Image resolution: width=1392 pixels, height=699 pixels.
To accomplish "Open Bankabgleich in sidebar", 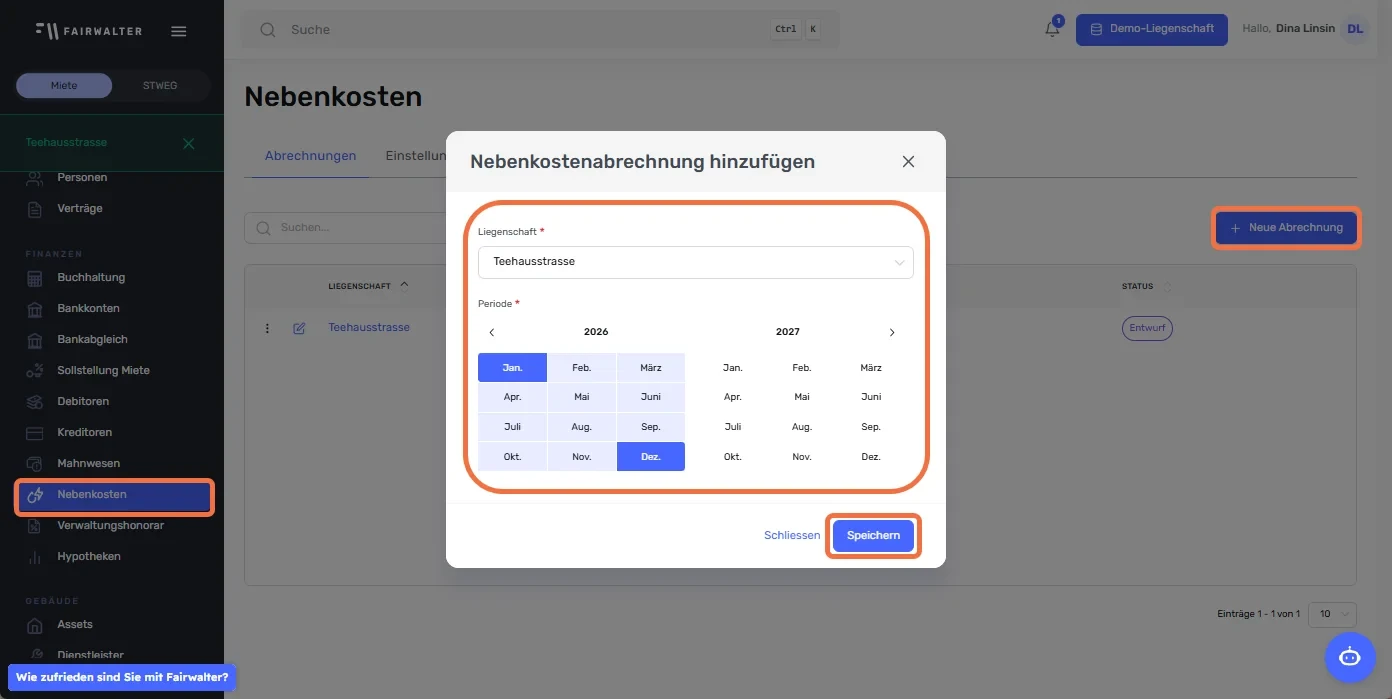I will tap(92, 340).
